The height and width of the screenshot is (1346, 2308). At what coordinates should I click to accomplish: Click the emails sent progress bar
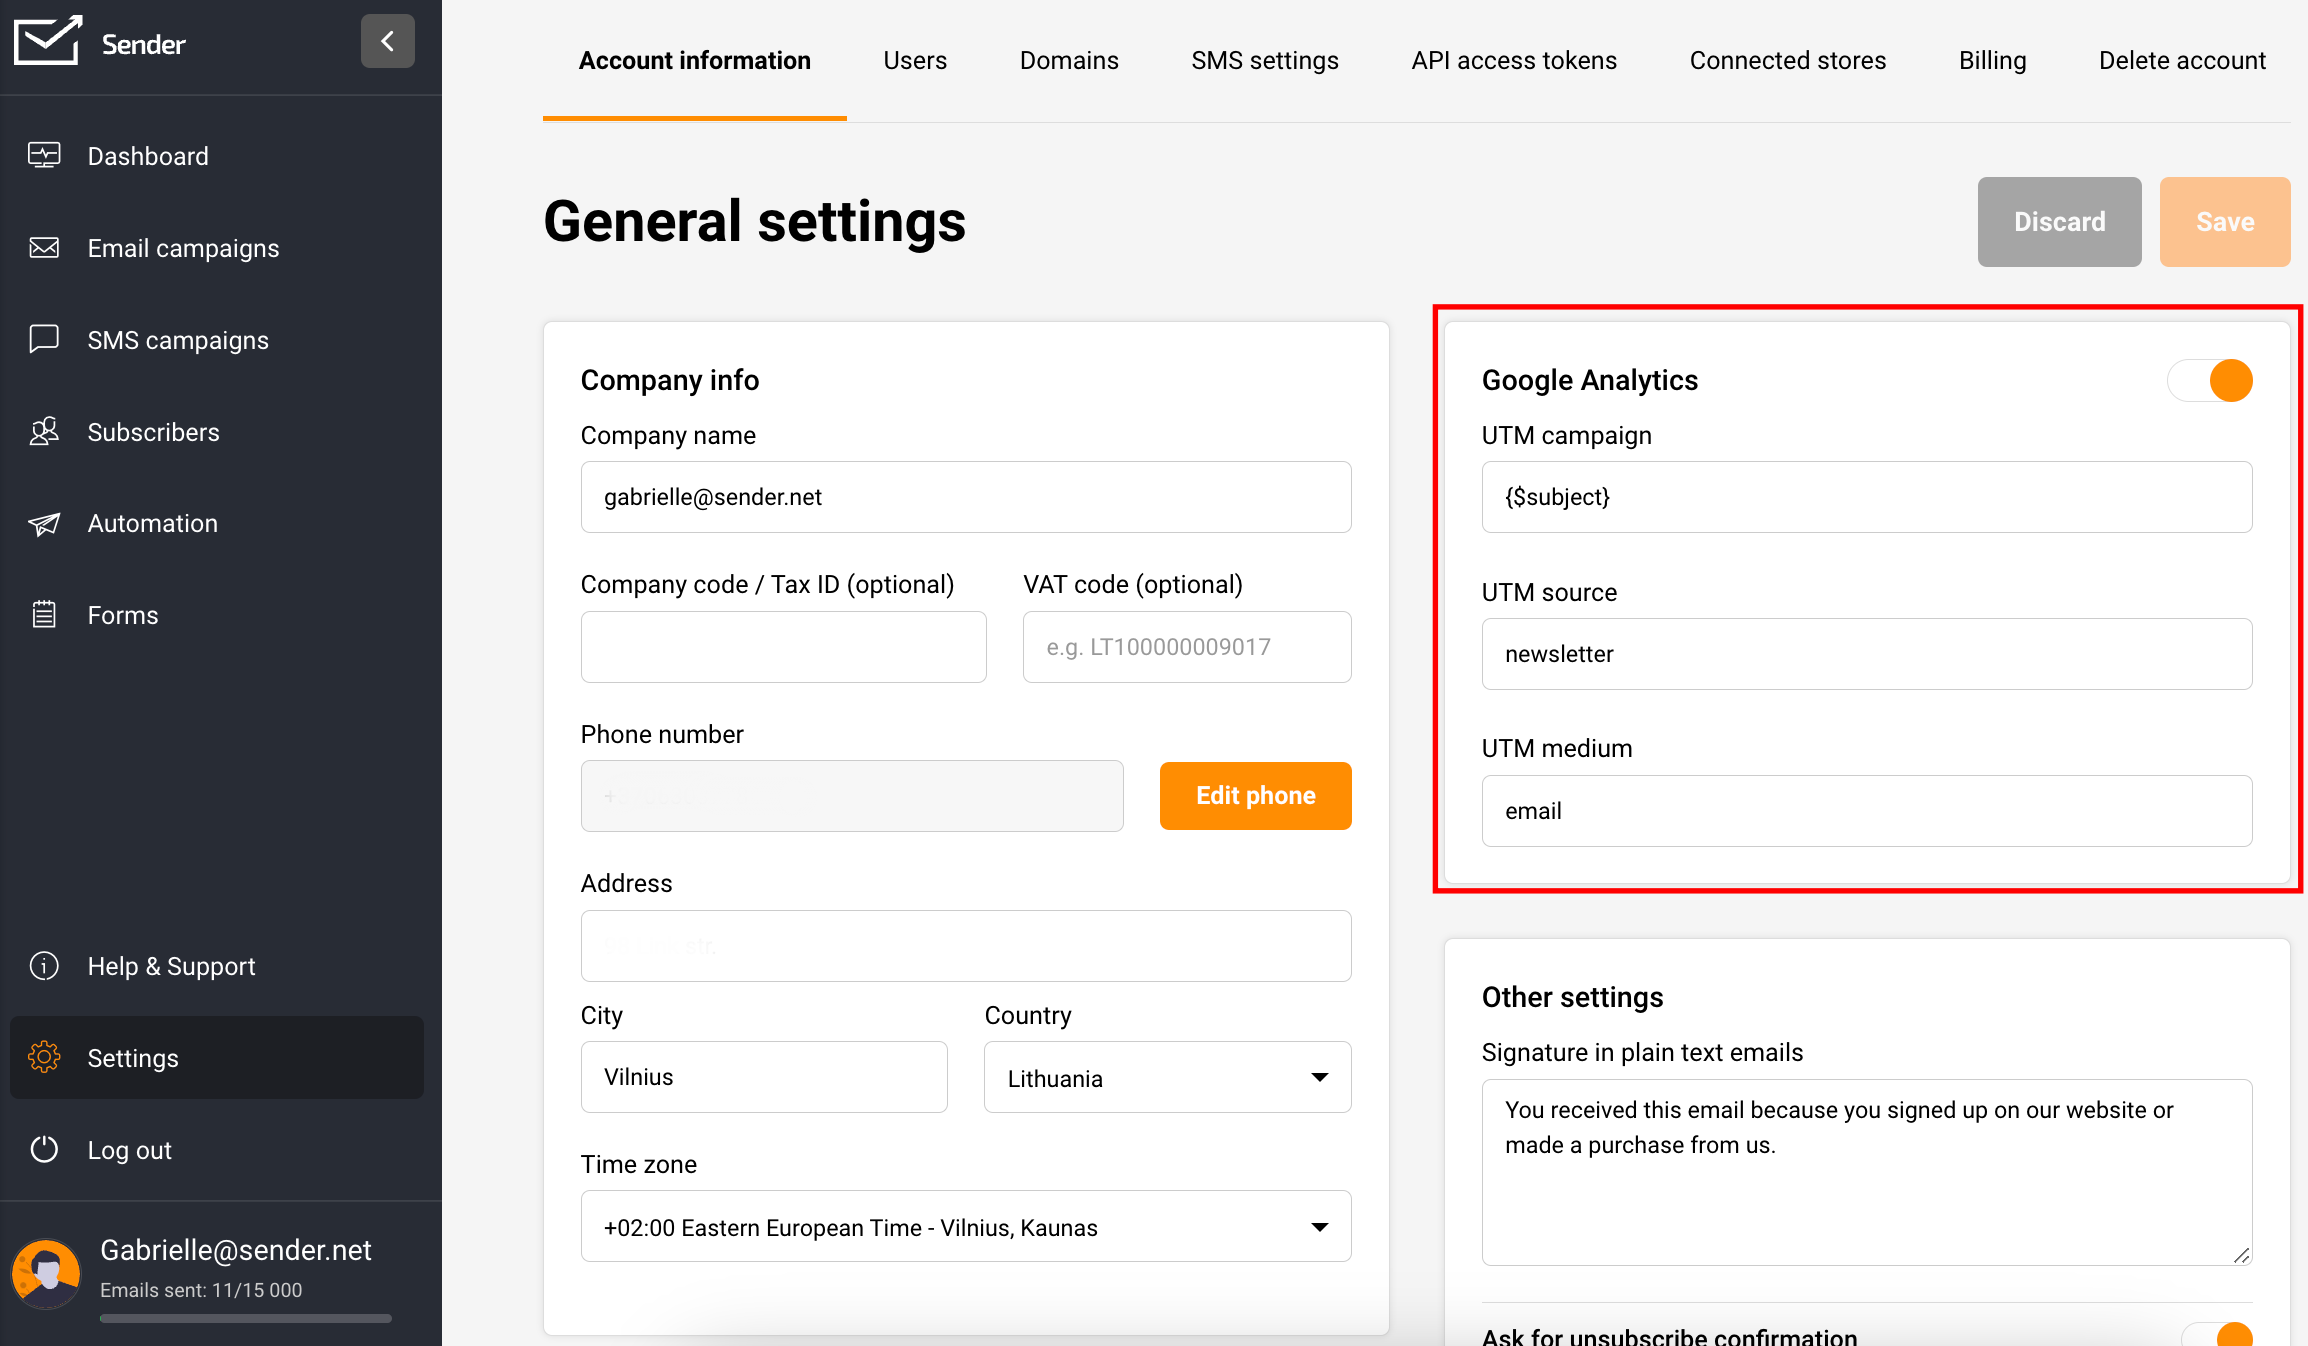[246, 1318]
